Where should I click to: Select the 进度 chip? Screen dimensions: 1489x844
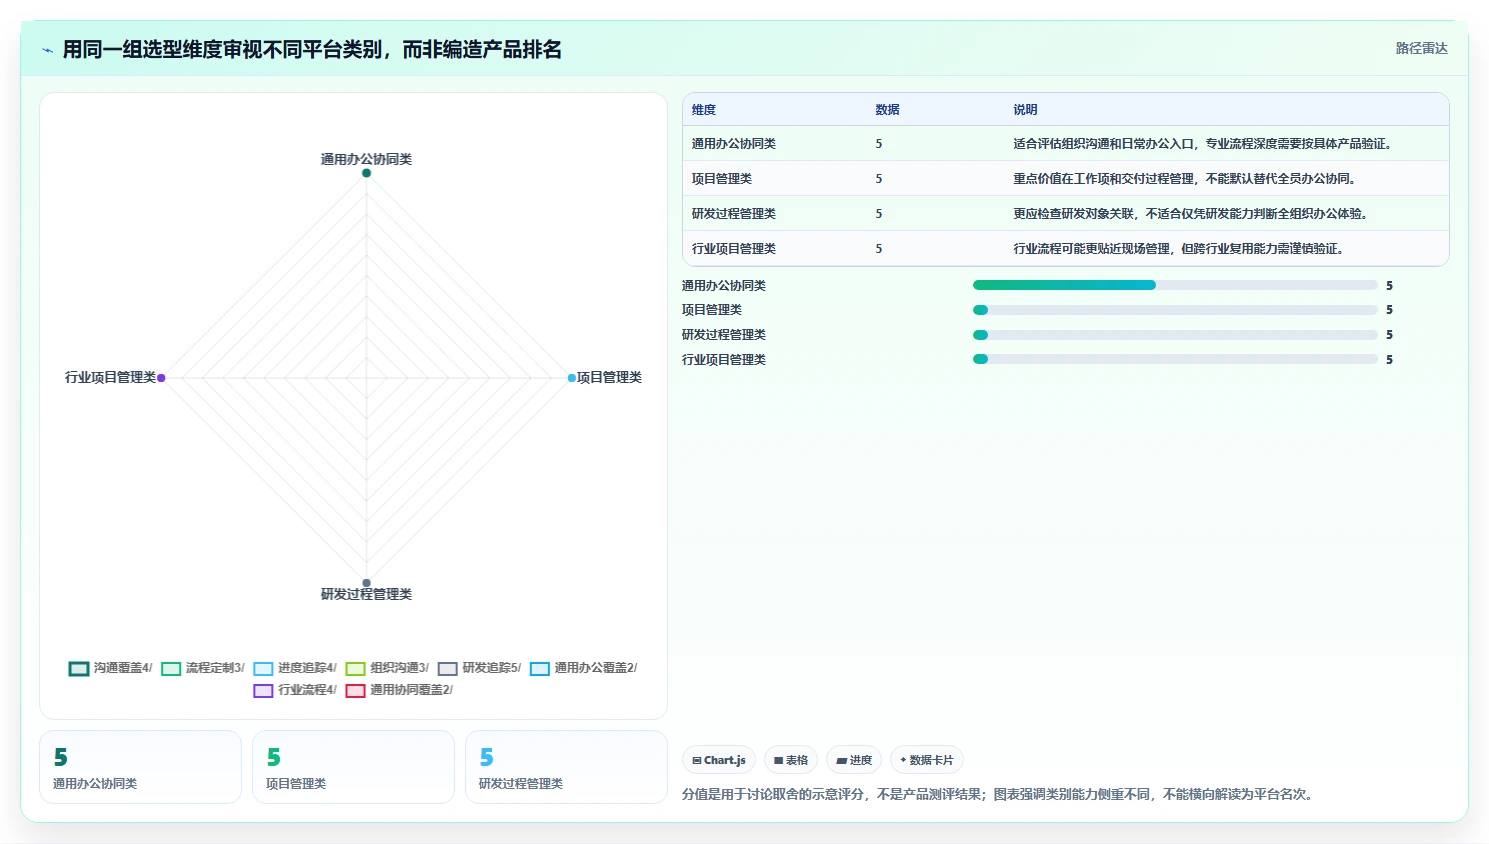(854, 760)
